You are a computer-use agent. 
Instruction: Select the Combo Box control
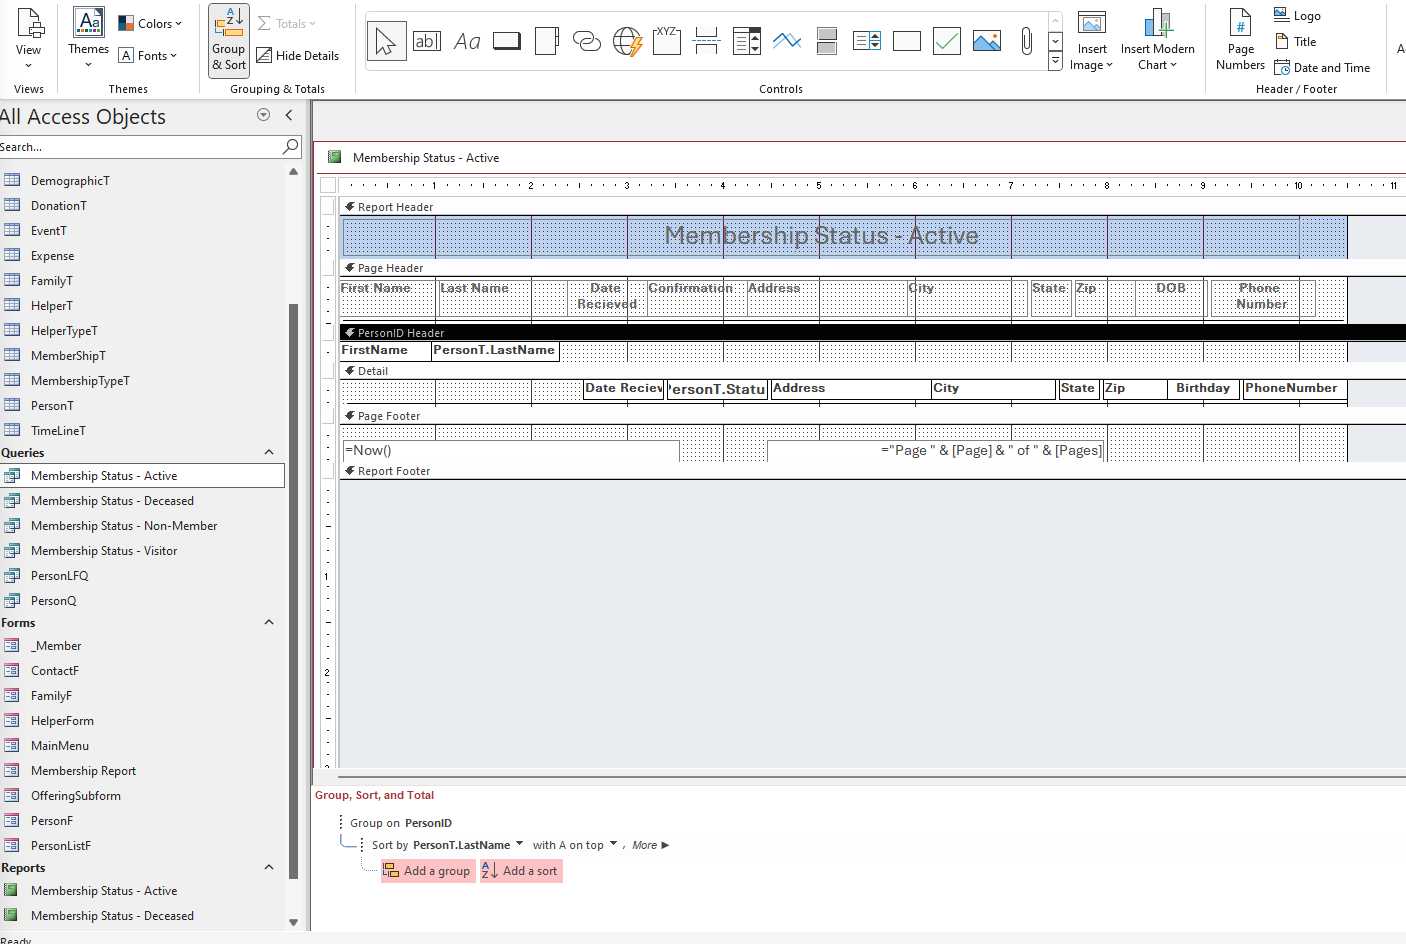pyautogui.click(x=746, y=40)
